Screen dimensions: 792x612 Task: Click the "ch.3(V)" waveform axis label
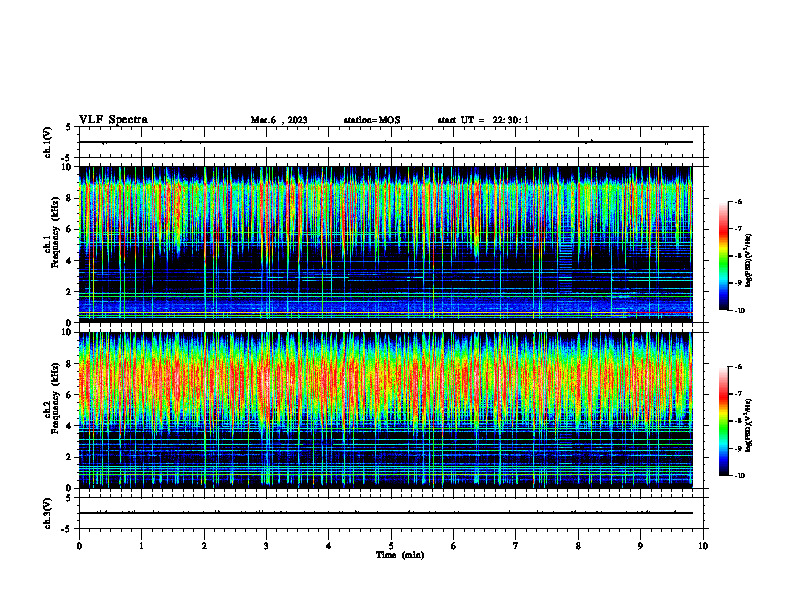coord(48,513)
